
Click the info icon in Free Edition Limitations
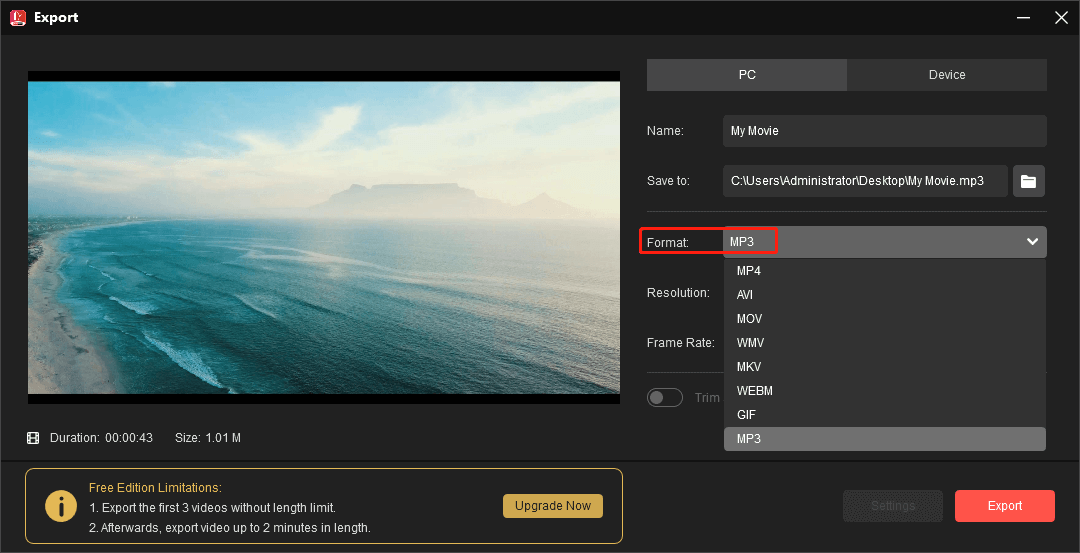[61, 506]
